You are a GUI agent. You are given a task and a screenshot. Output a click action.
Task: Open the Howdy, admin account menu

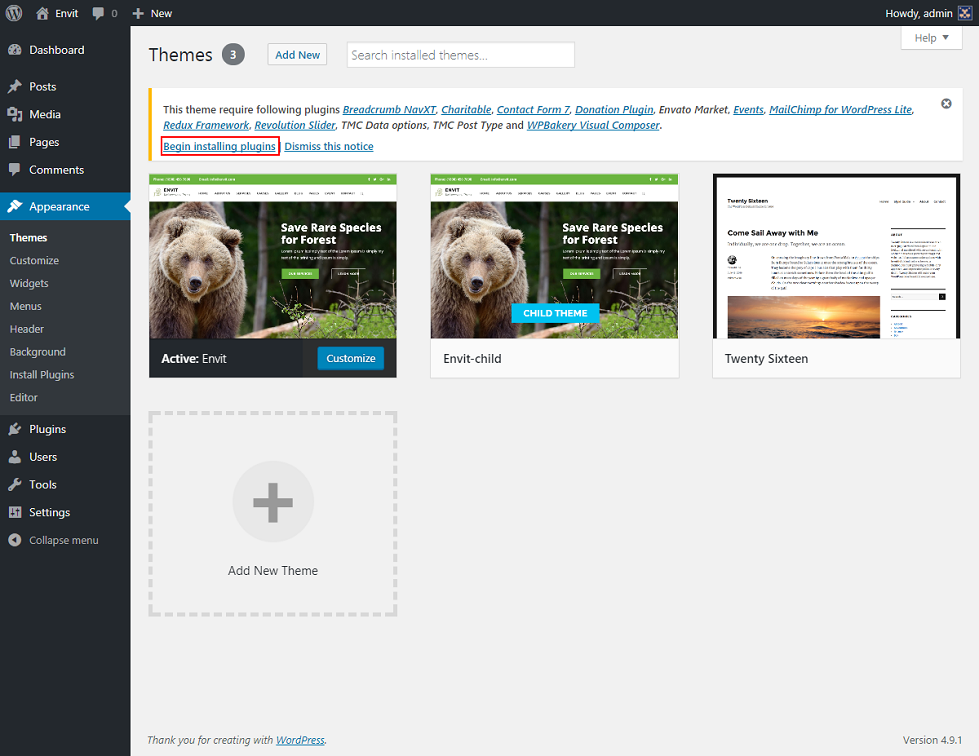tap(918, 13)
